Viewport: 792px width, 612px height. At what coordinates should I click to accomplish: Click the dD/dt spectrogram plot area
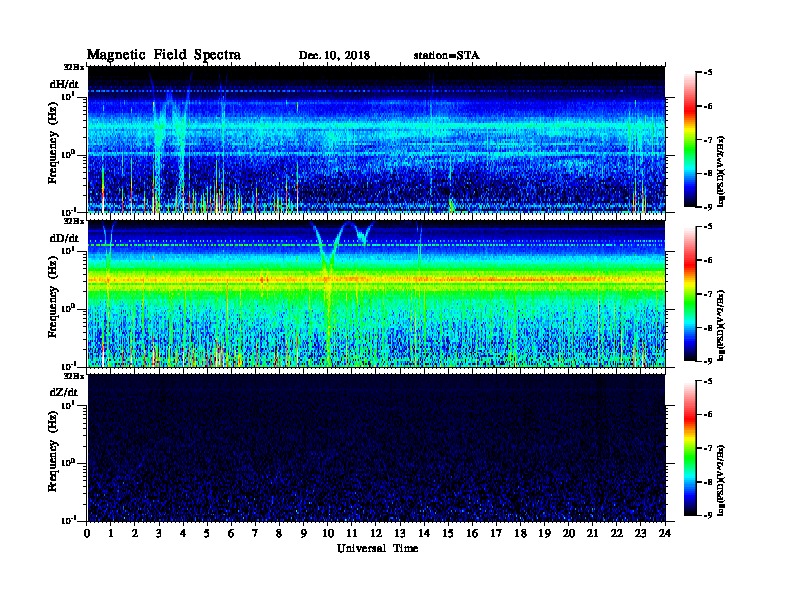pos(377,294)
